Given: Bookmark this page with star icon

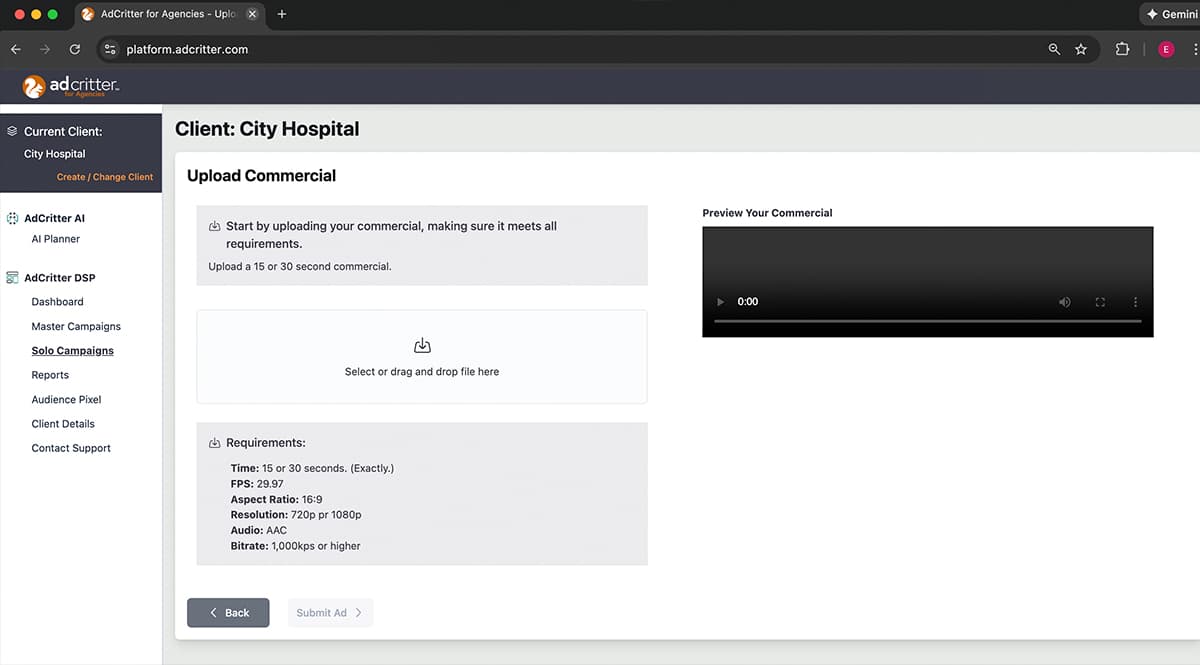Looking at the screenshot, I should point(1081,49).
